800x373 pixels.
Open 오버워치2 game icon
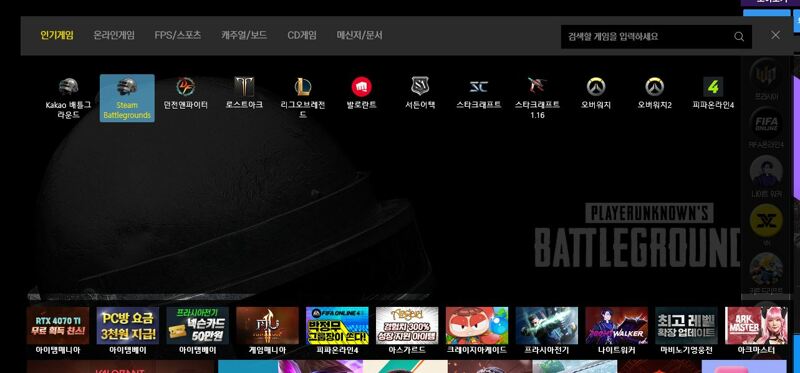coord(654,94)
